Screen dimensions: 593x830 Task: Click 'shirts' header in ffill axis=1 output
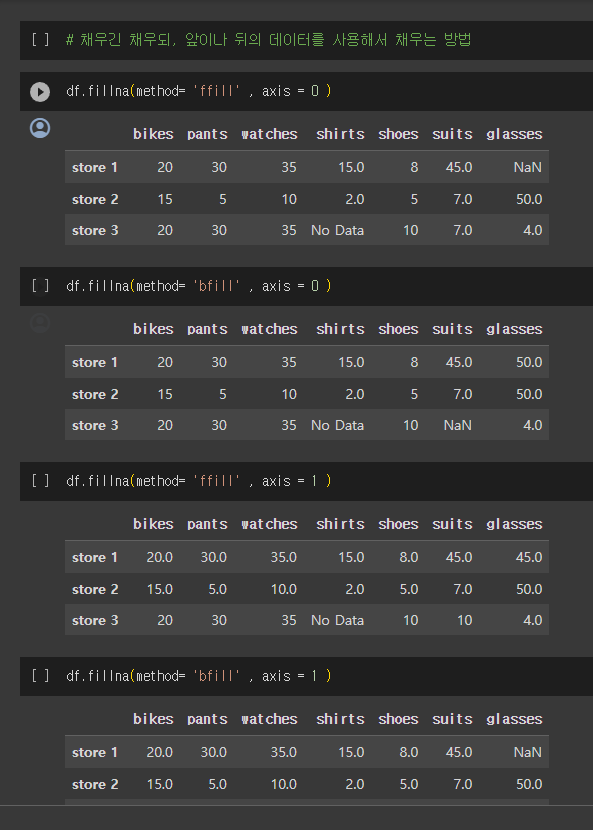coord(340,524)
